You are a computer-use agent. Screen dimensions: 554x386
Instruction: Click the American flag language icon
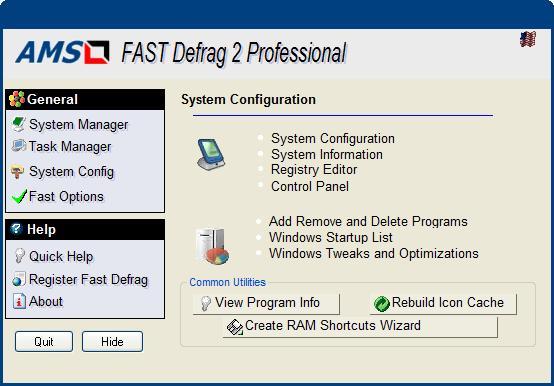click(528, 39)
